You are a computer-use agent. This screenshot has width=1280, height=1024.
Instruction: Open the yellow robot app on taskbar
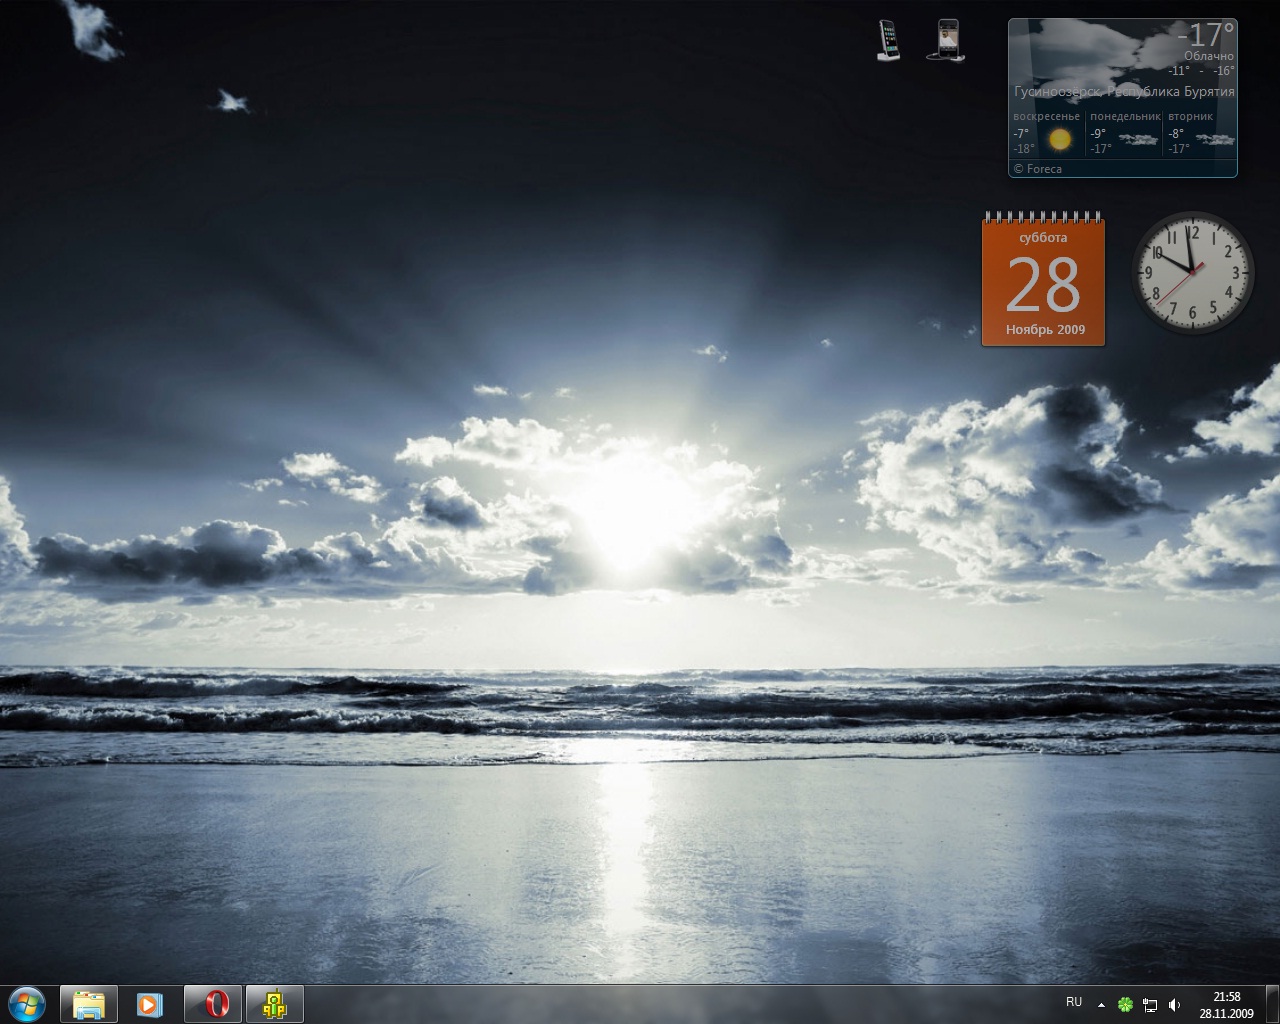click(x=274, y=1004)
